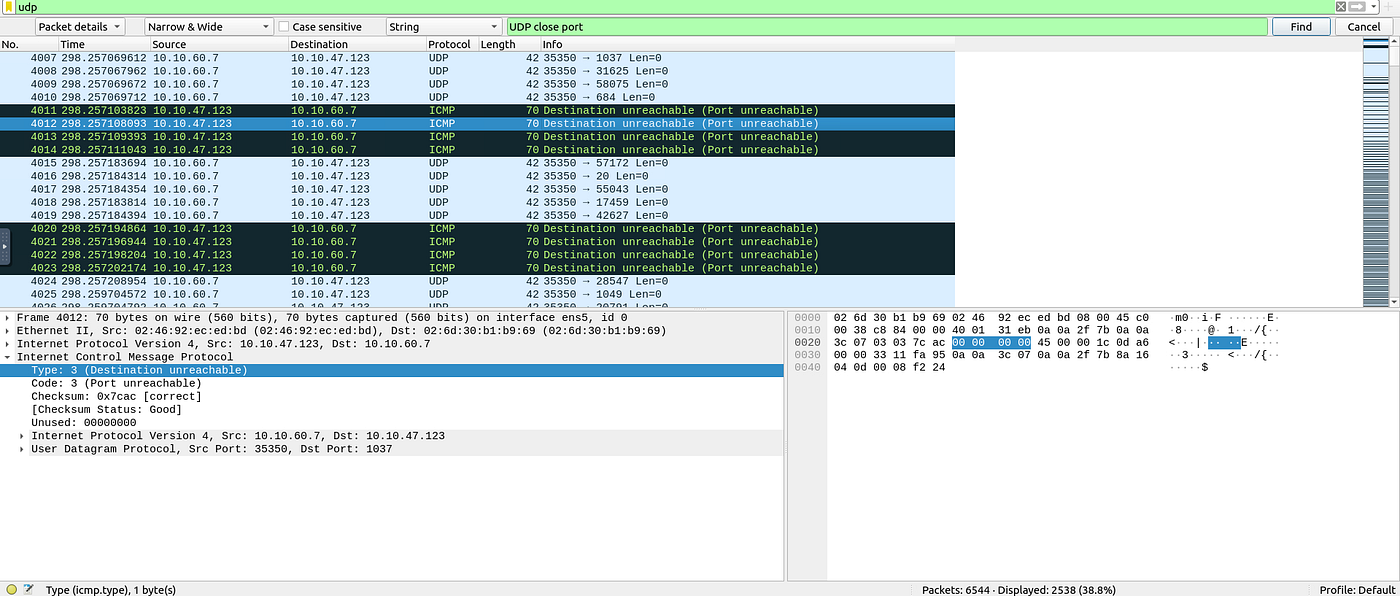Click packet list scrollbar up arrow

pos(1393,43)
